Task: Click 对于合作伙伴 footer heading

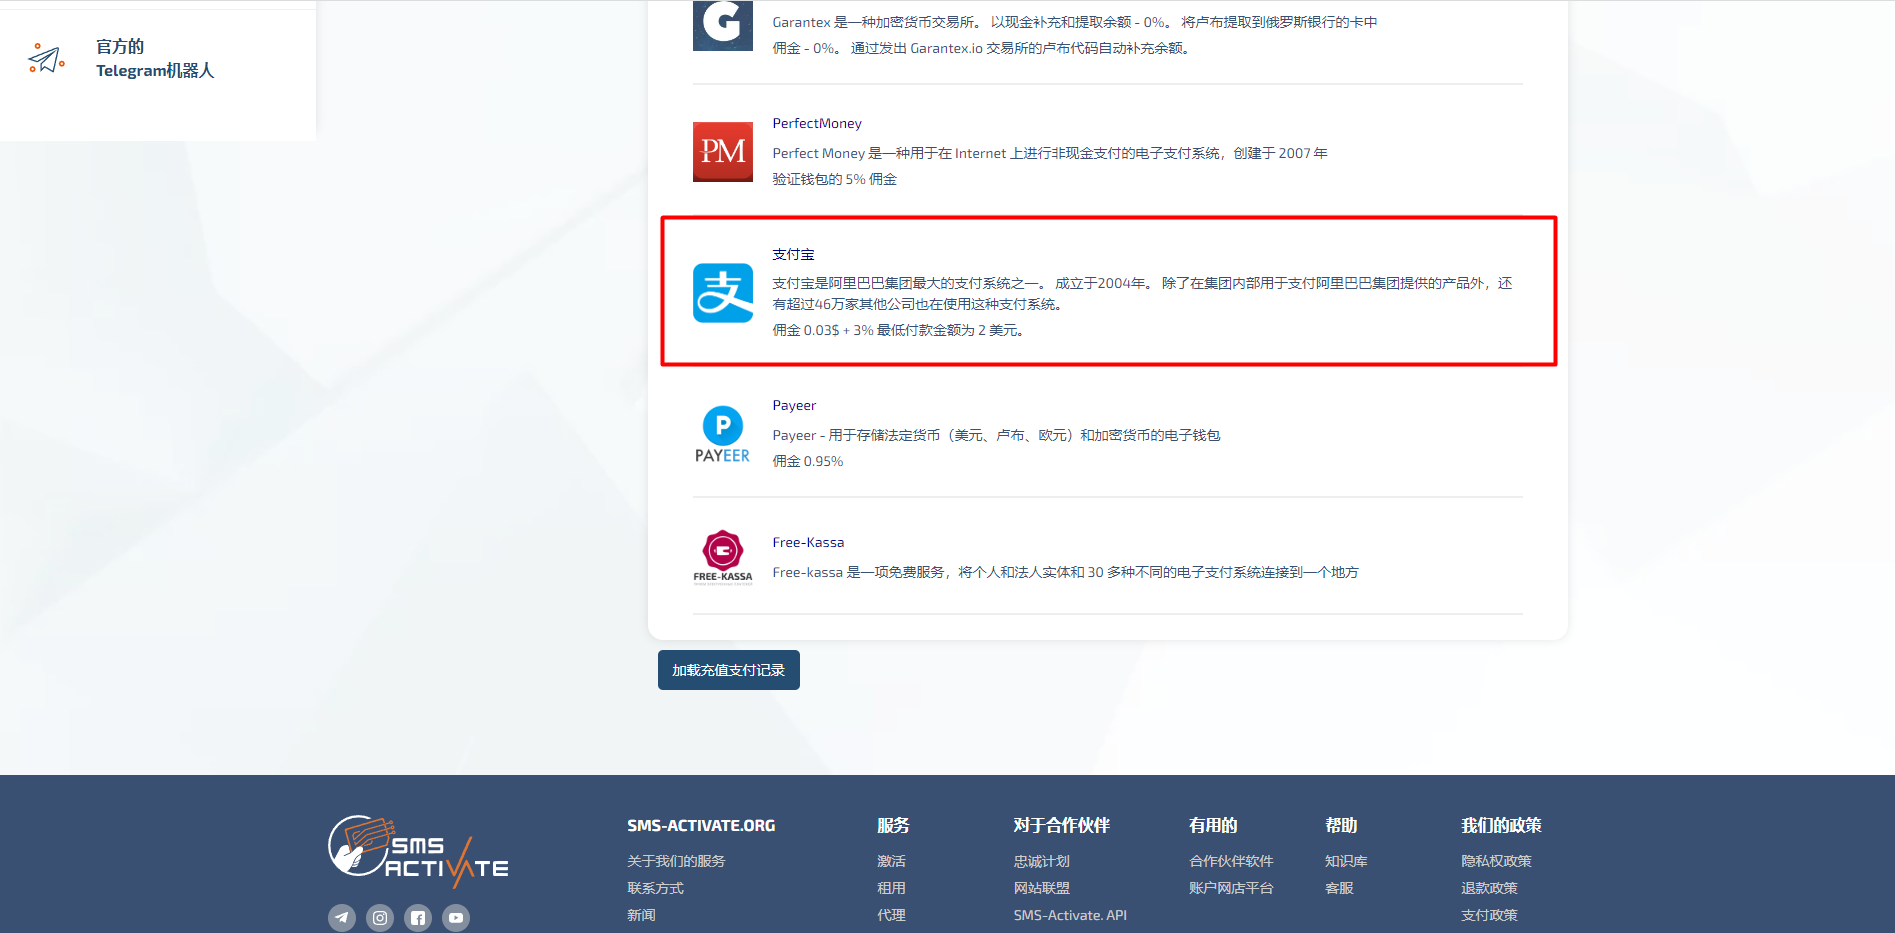Action: (1061, 826)
